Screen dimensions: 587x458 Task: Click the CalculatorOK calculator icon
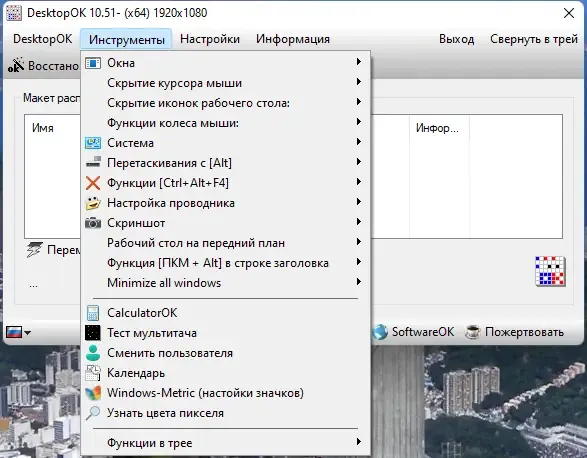93,313
